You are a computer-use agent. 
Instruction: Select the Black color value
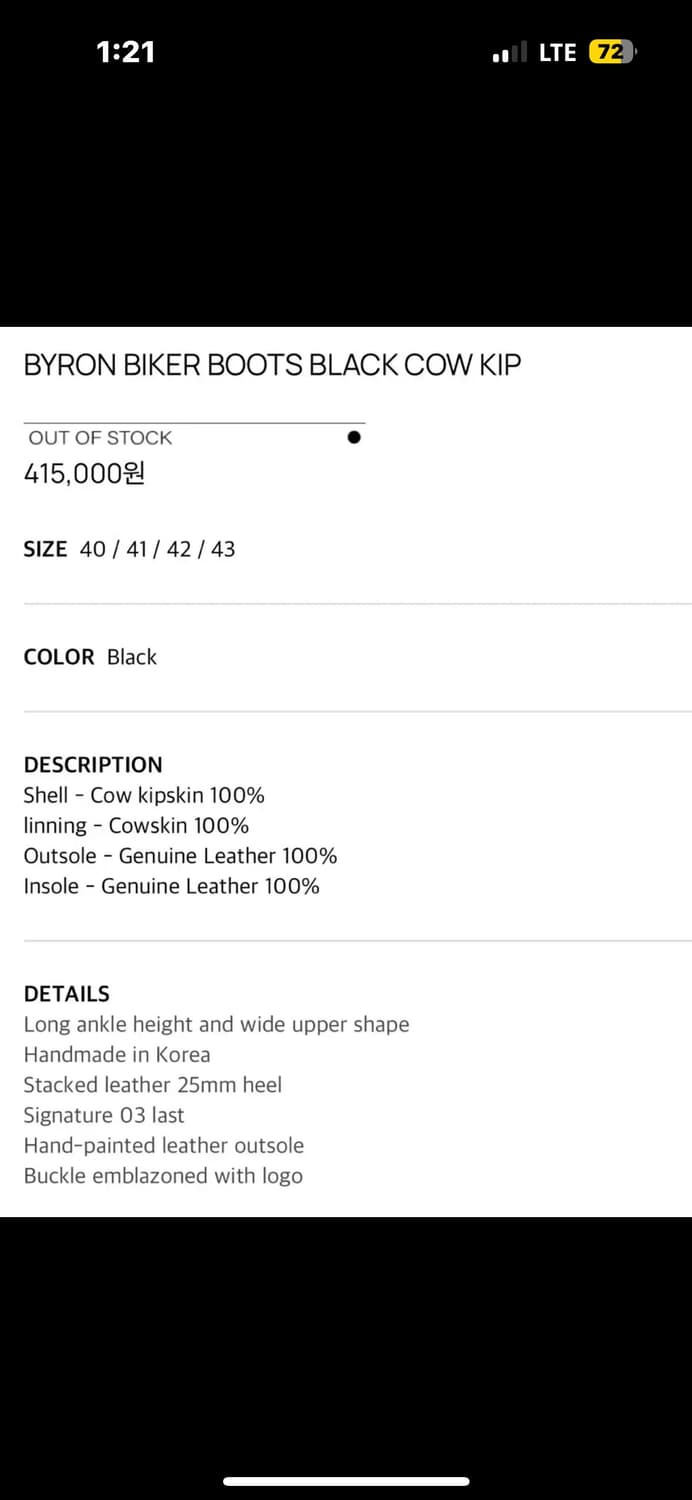point(132,657)
